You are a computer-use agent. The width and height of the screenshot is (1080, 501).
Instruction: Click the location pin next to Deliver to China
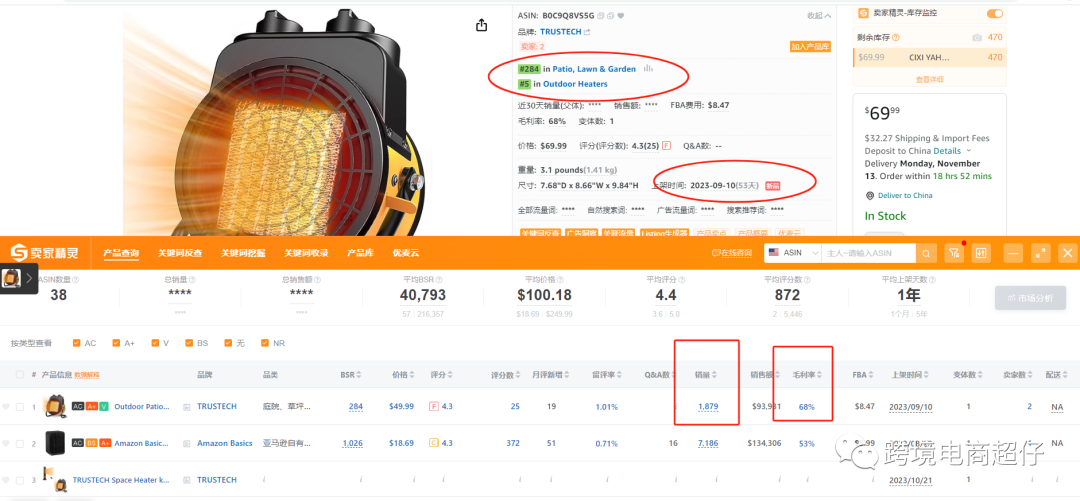point(869,196)
